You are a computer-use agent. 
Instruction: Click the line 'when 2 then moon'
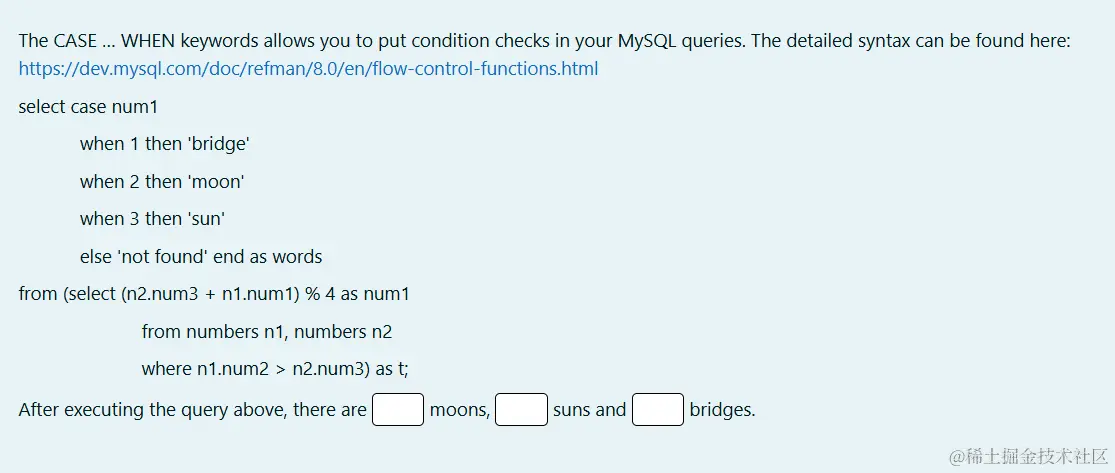pos(162,181)
